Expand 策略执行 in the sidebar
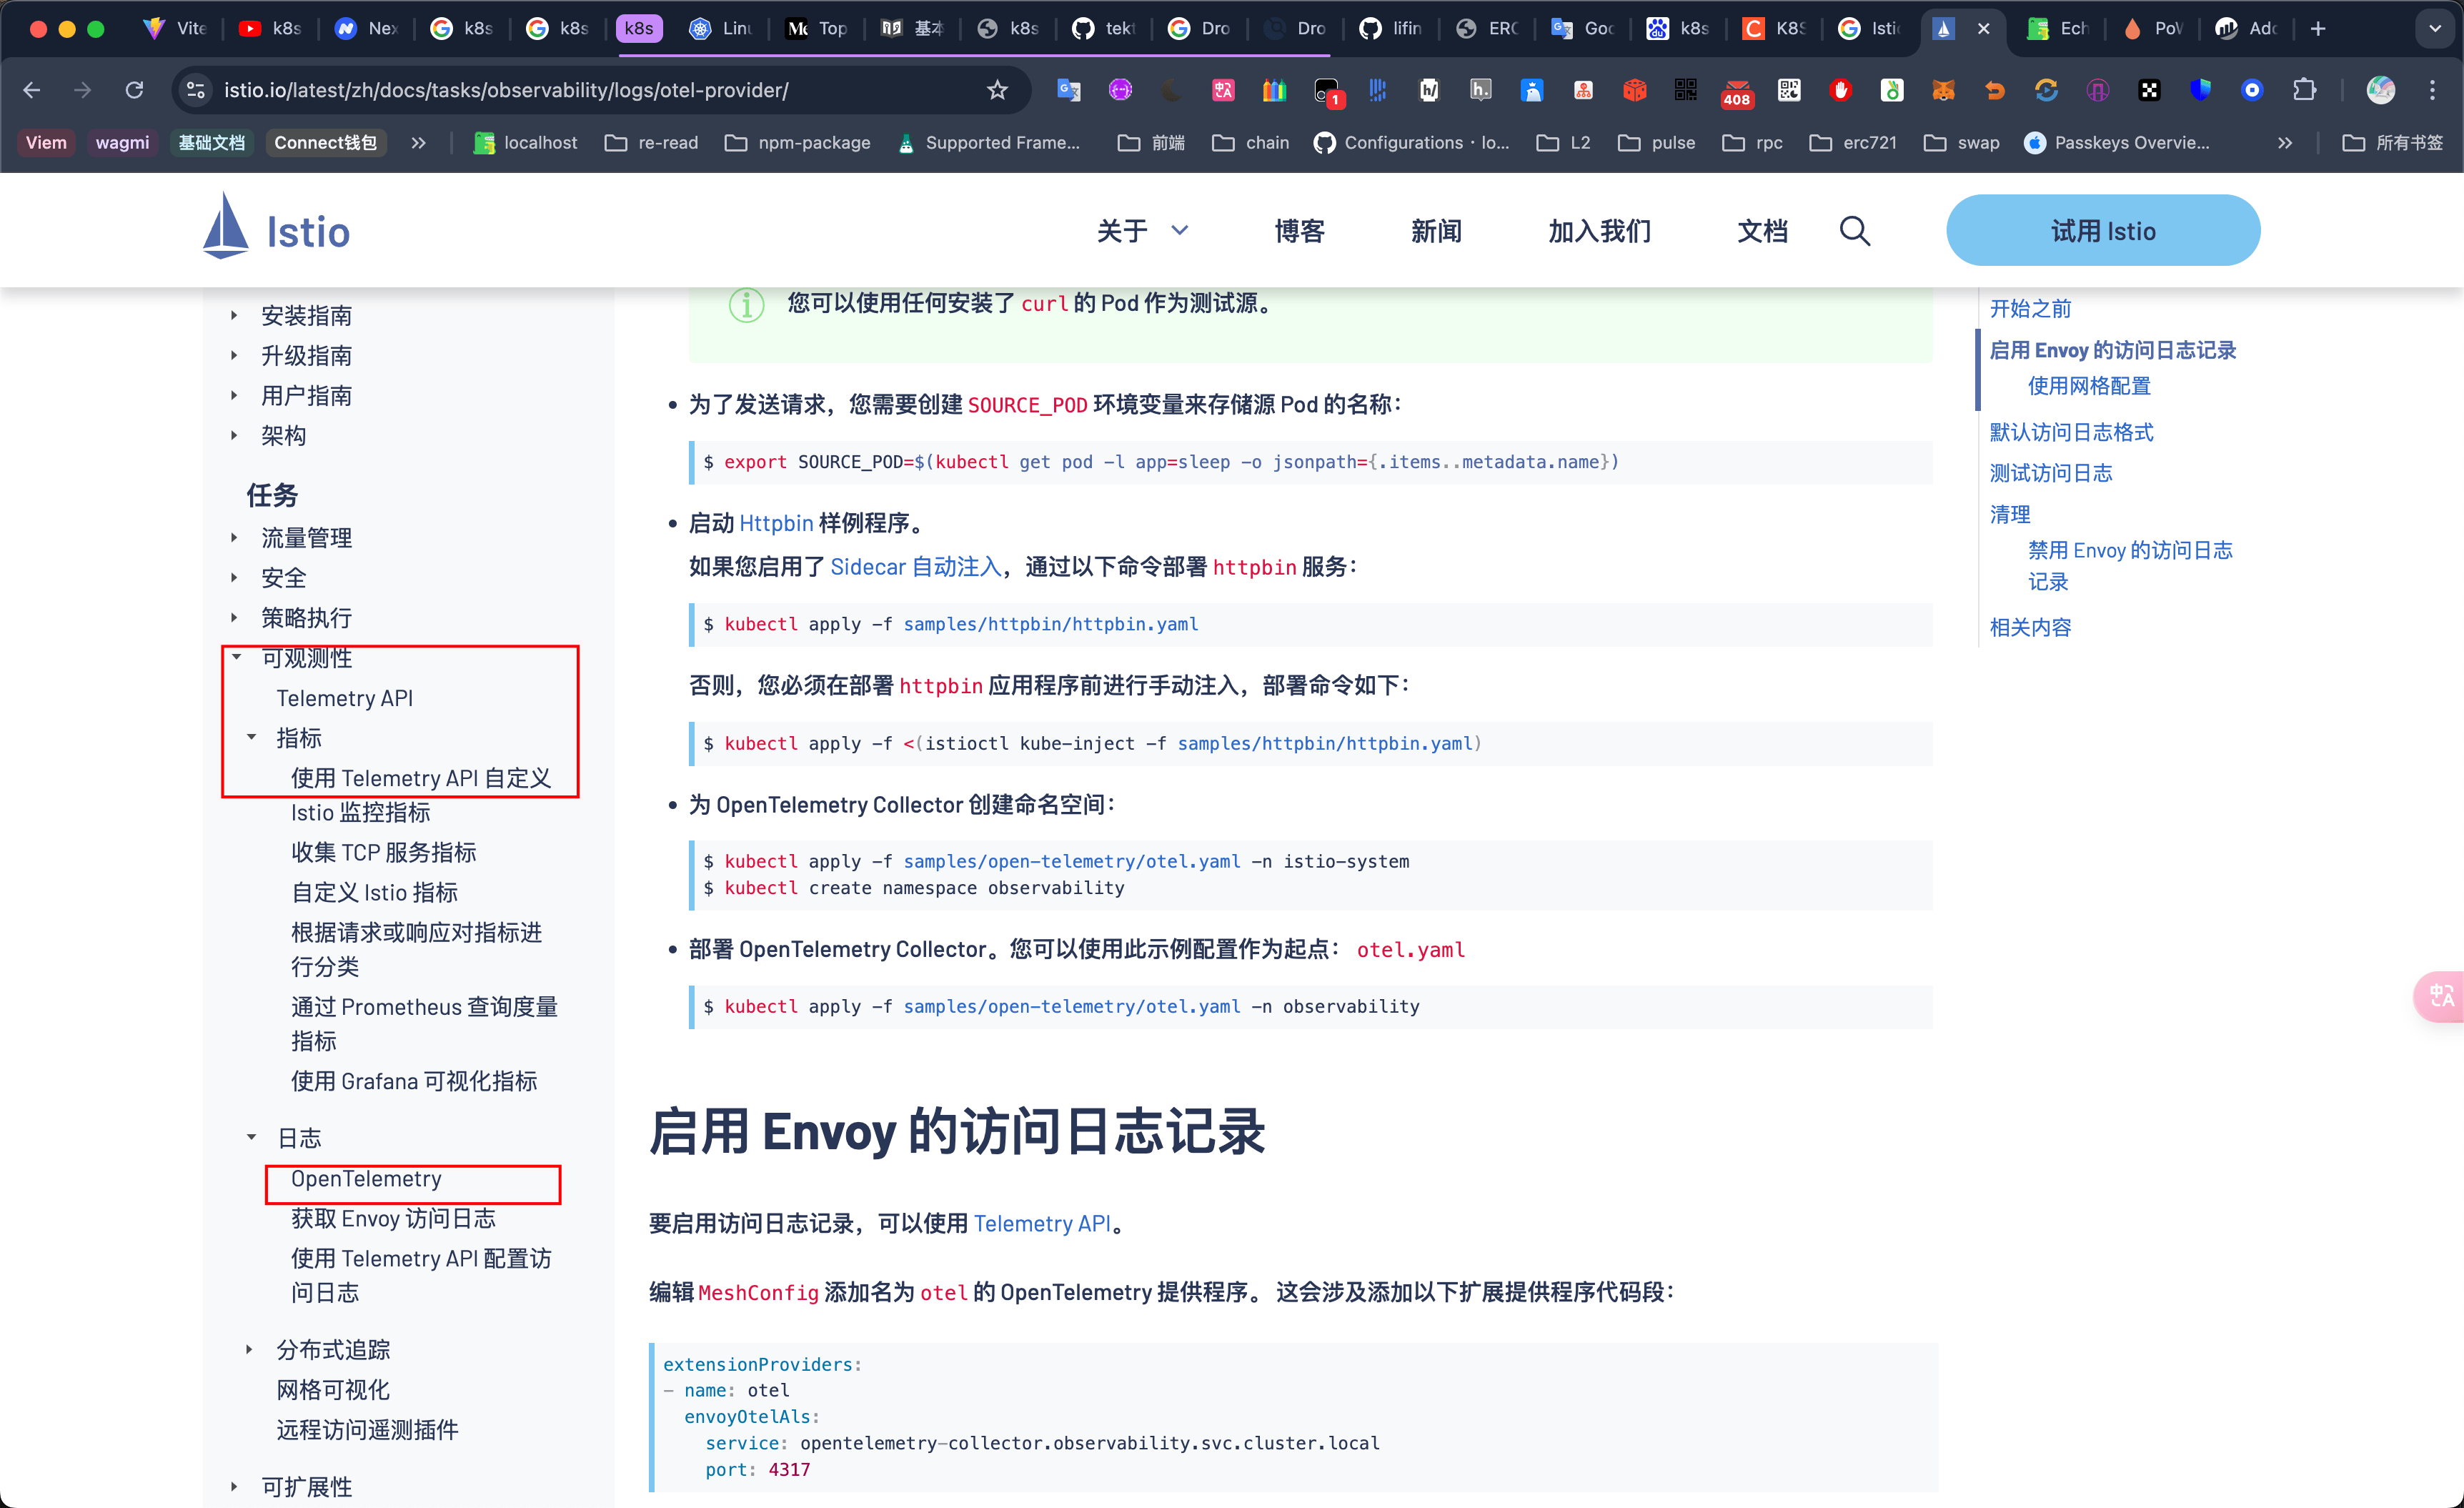2464x1508 pixels. [234, 618]
